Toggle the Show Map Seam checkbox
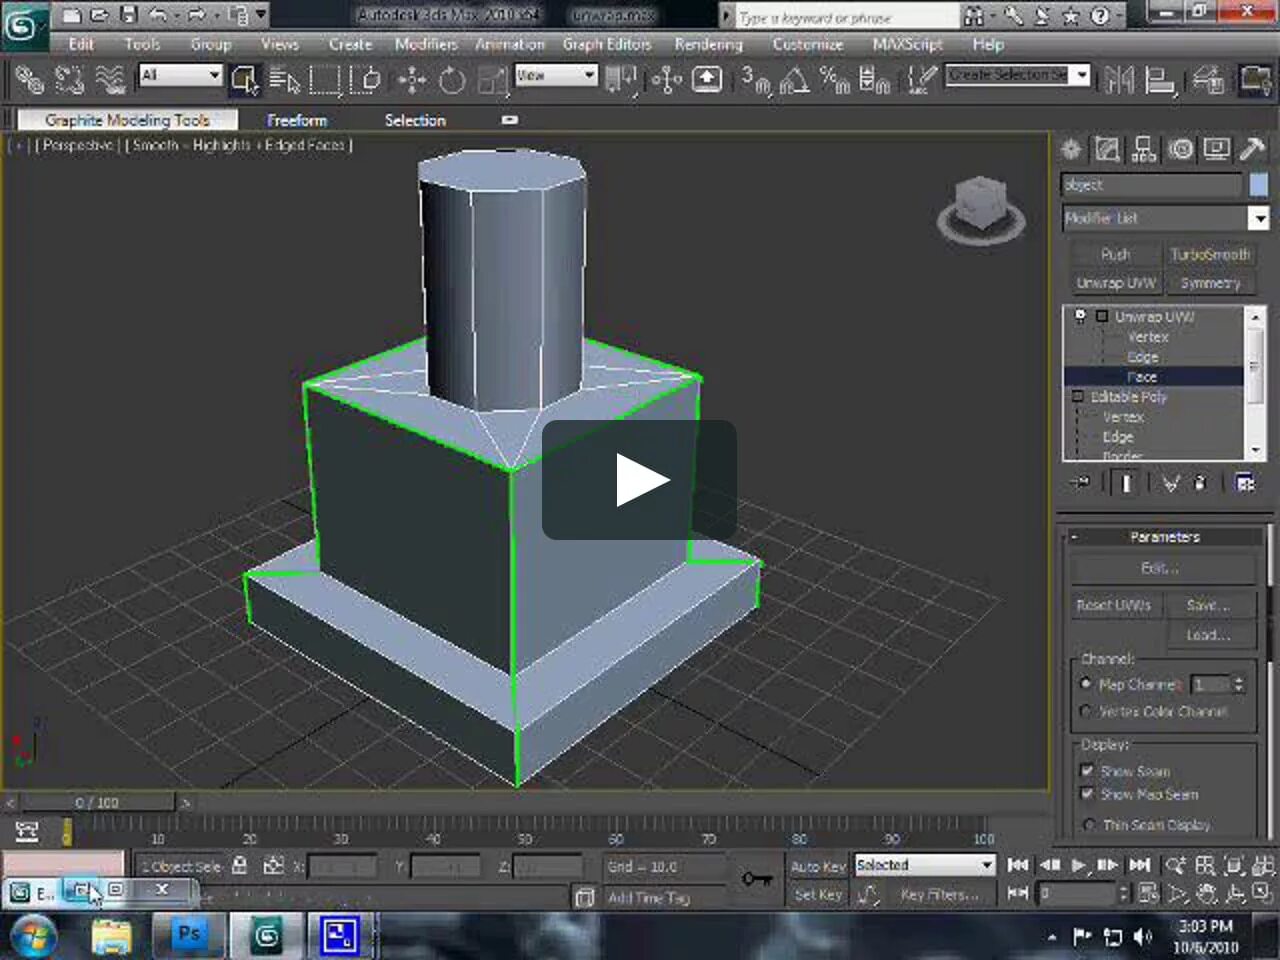This screenshot has height=960, width=1280. point(1087,794)
